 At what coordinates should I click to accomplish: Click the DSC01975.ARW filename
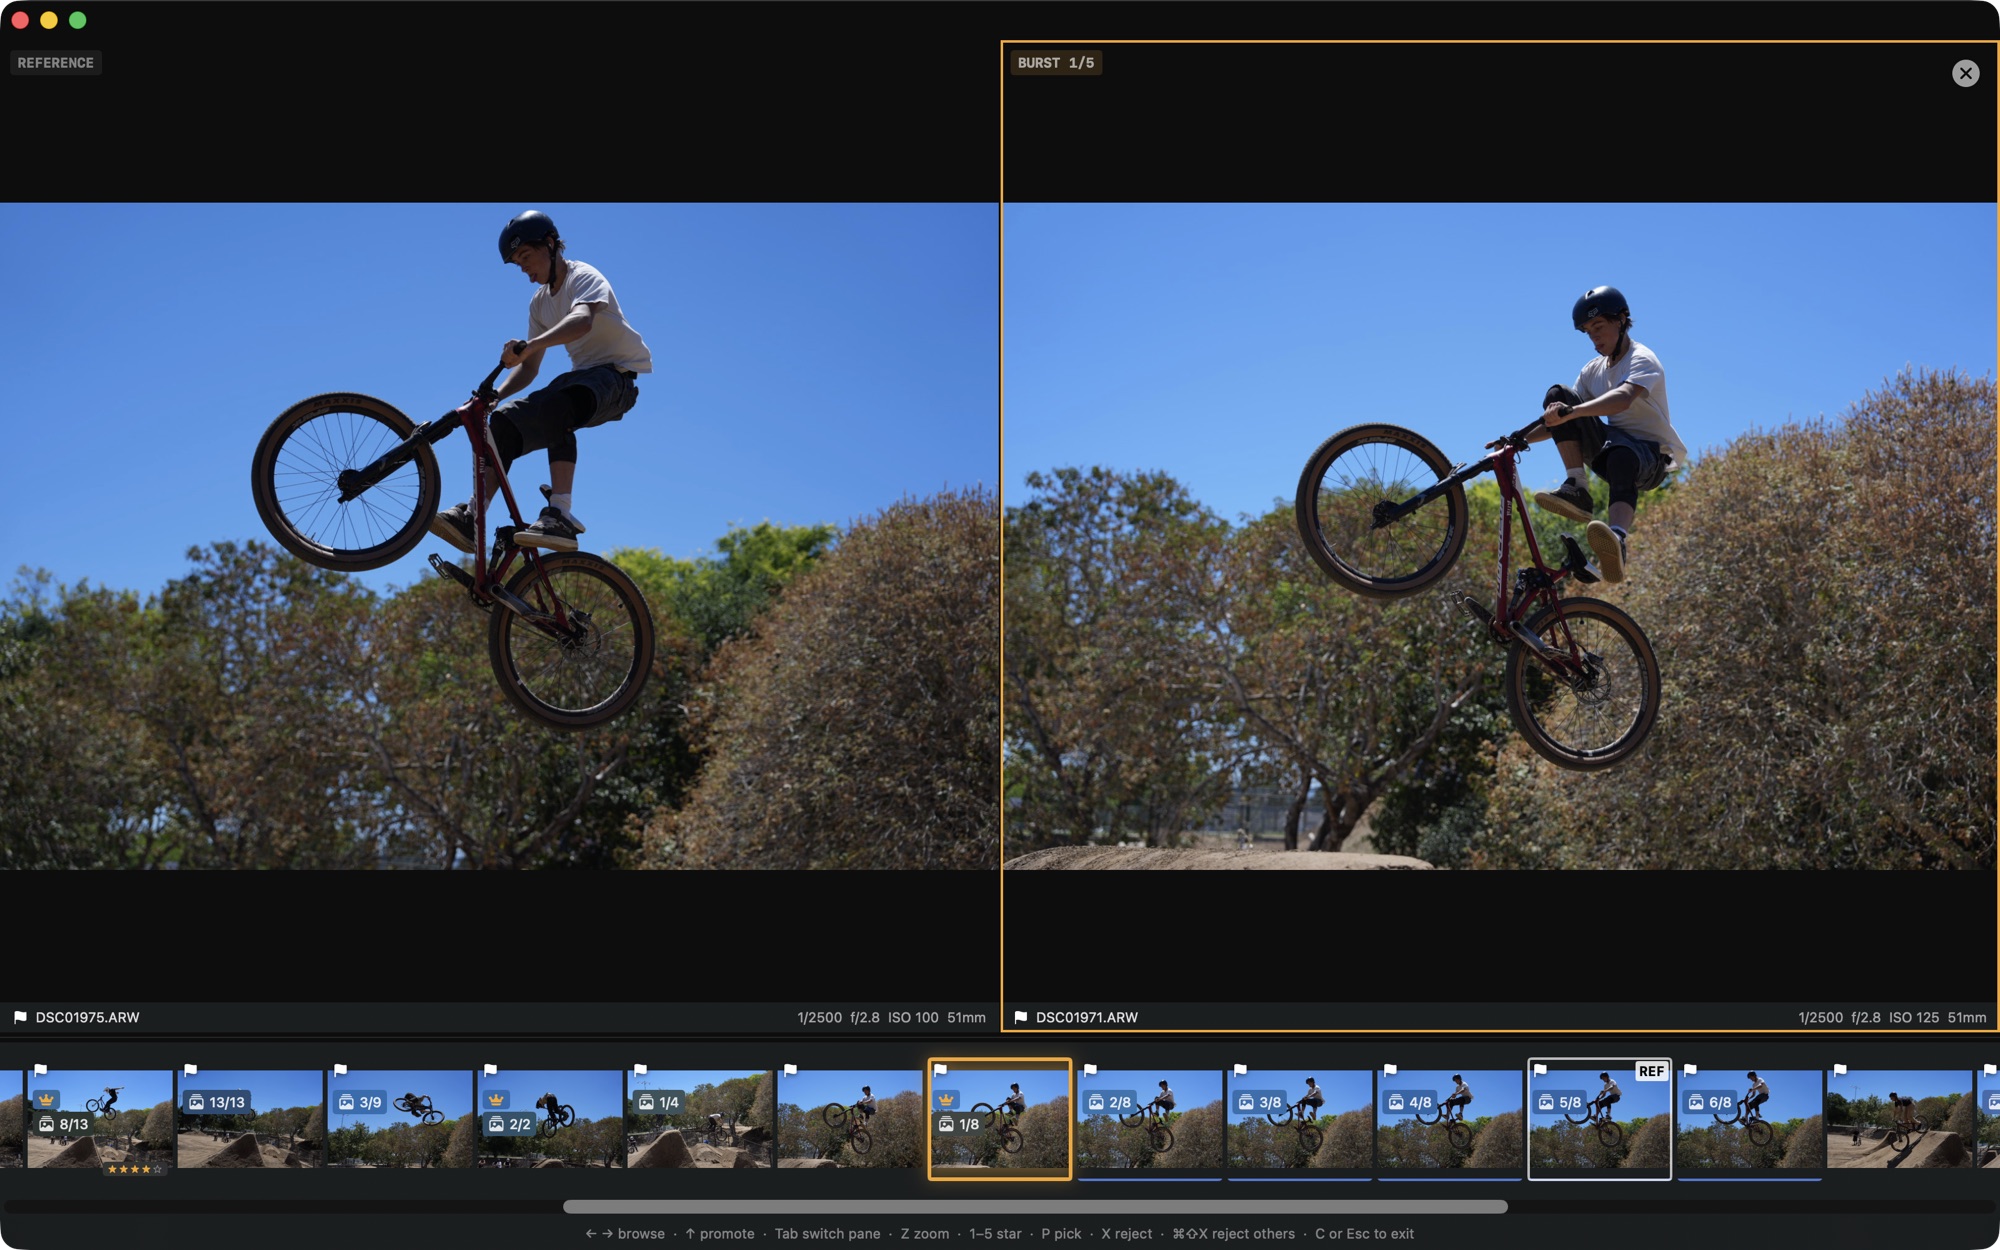tap(87, 1017)
